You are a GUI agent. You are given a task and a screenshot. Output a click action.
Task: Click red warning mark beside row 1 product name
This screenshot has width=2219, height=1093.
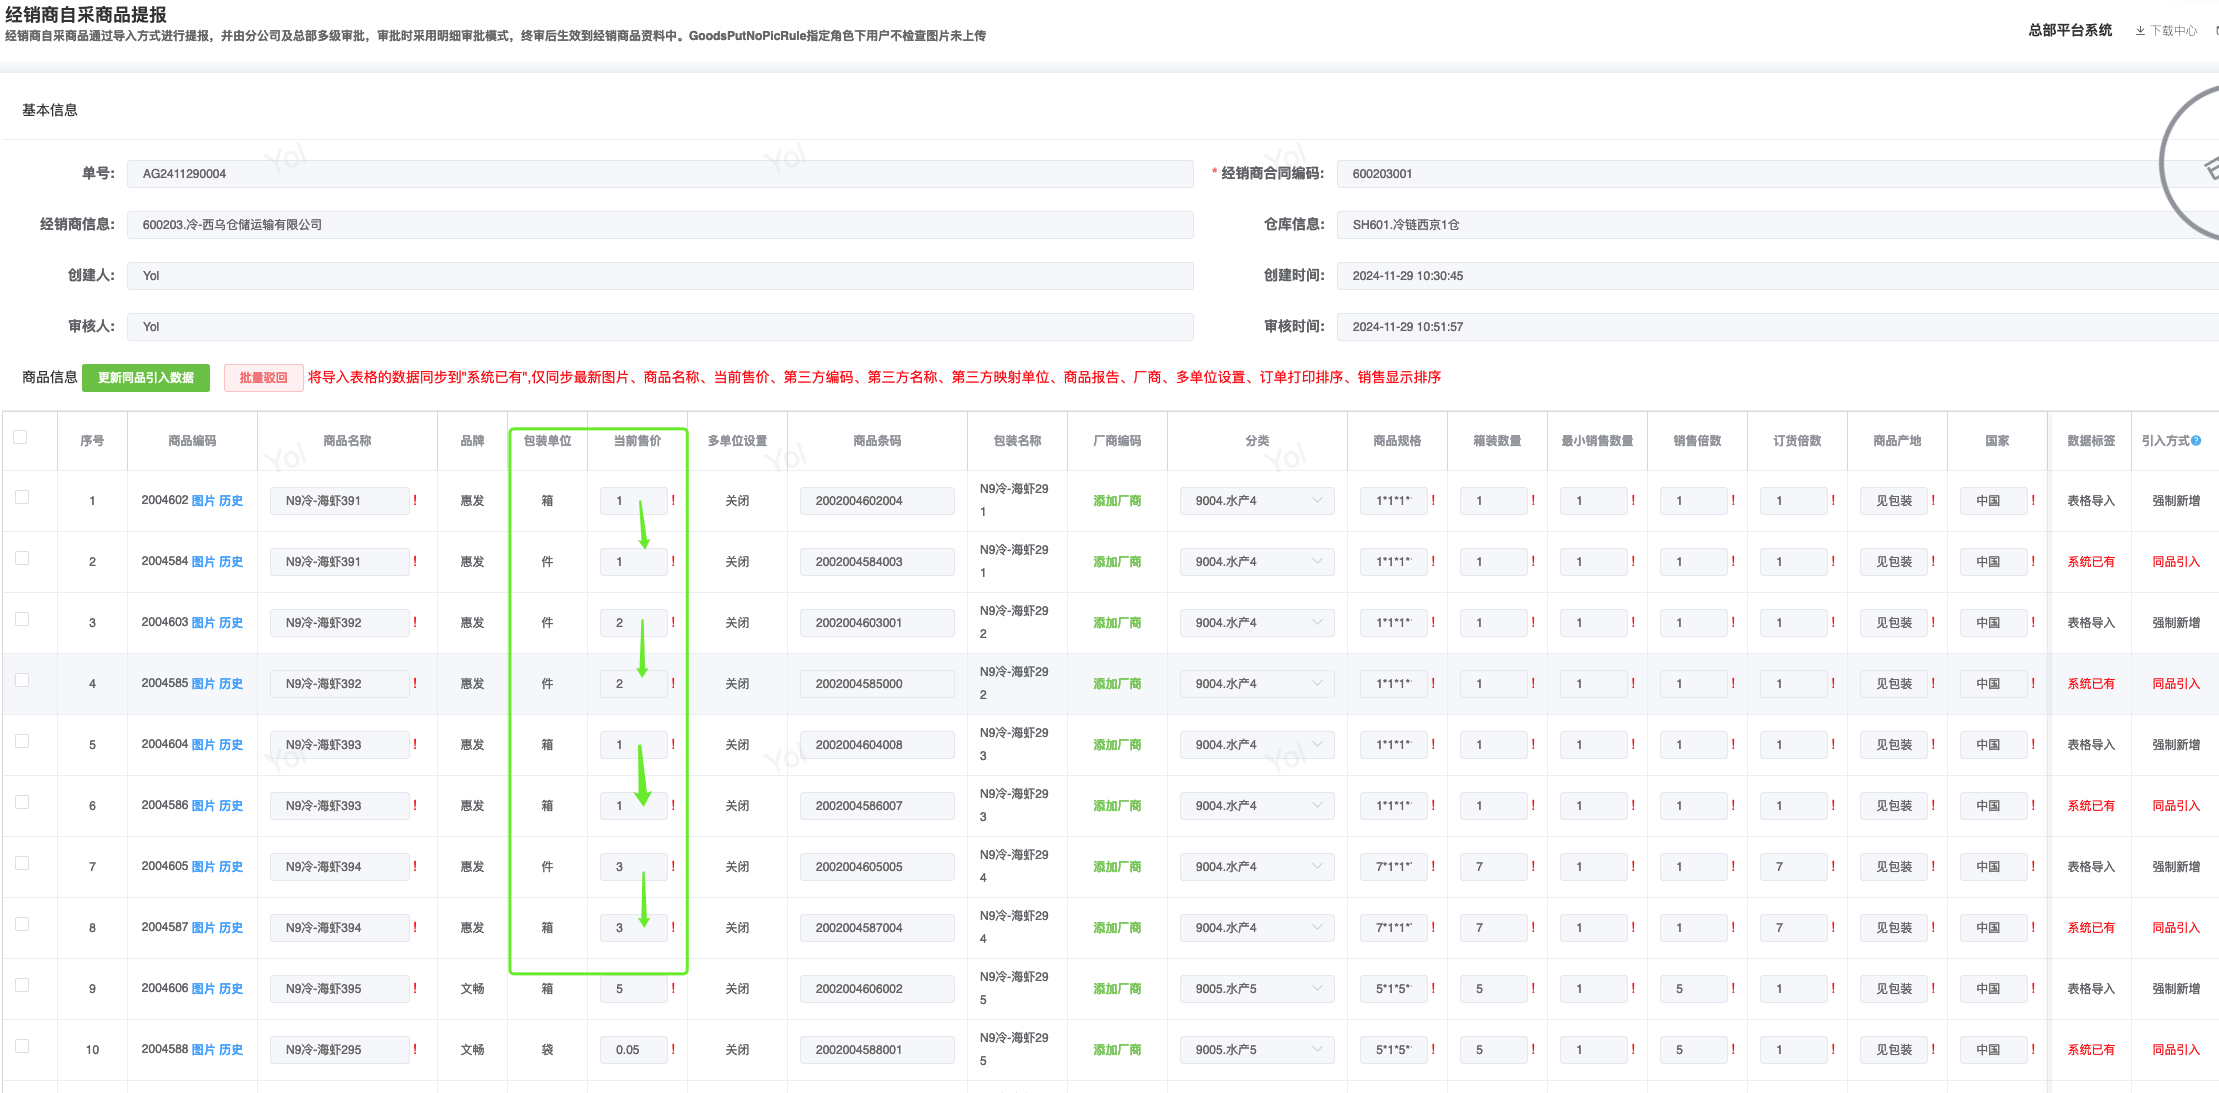tap(415, 500)
